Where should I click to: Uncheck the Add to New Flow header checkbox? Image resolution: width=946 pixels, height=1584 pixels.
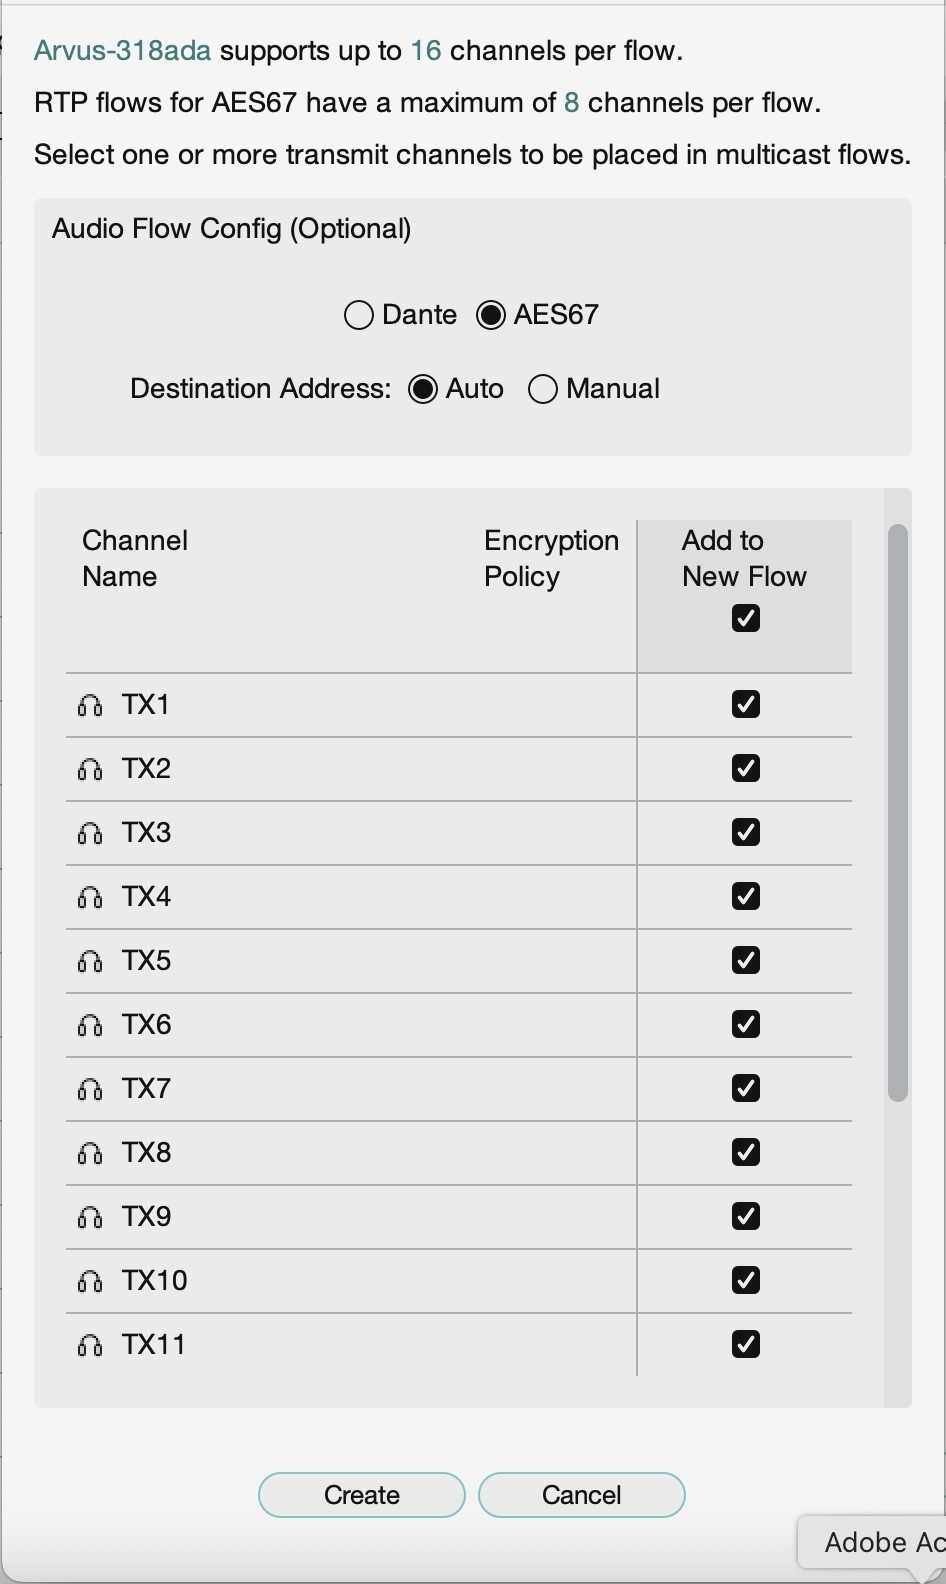pos(746,618)
